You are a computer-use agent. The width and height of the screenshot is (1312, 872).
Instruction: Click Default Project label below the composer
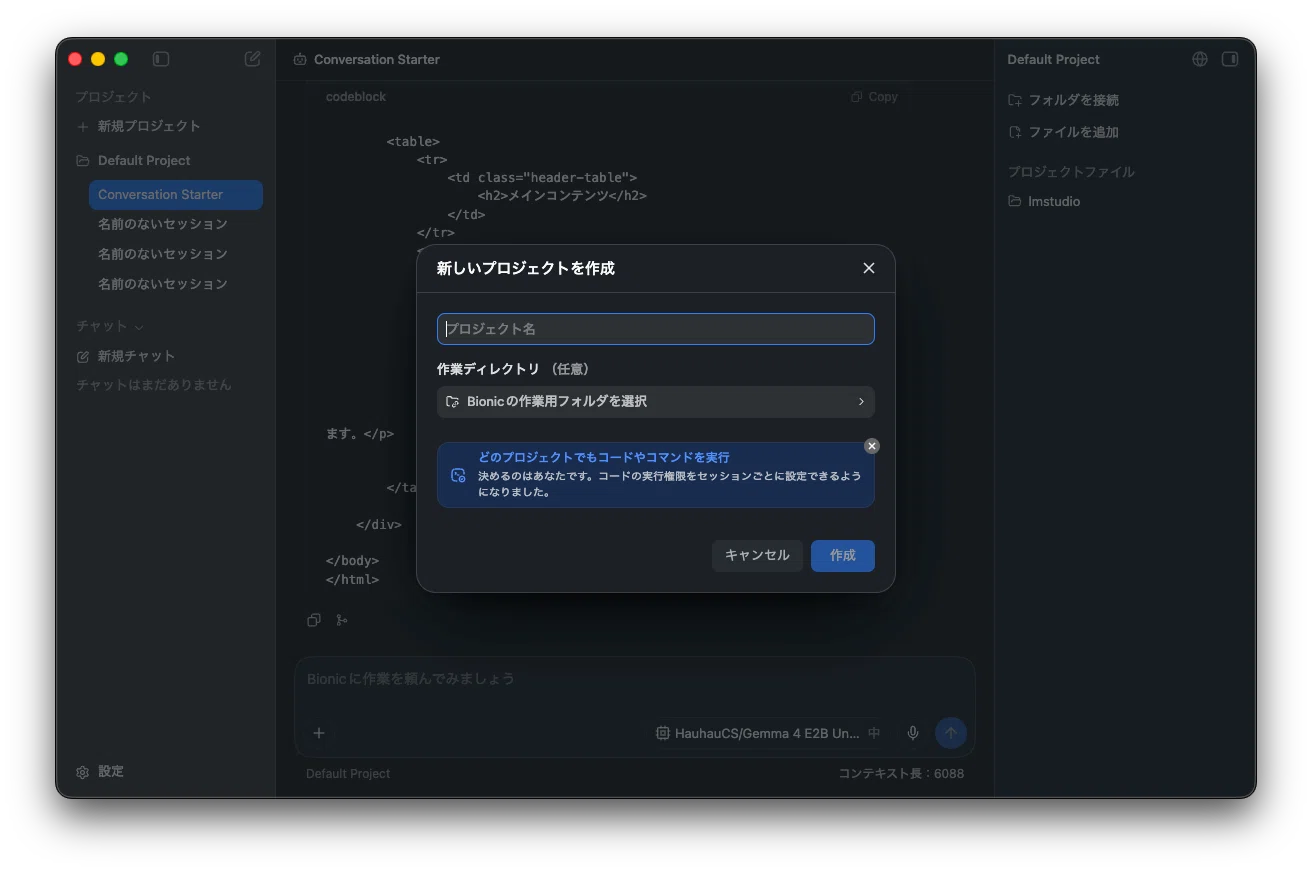click(x=348, y=774)
